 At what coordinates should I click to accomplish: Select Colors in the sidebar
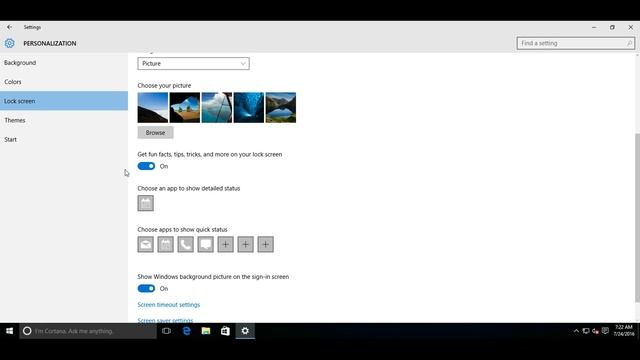point(64,82)
